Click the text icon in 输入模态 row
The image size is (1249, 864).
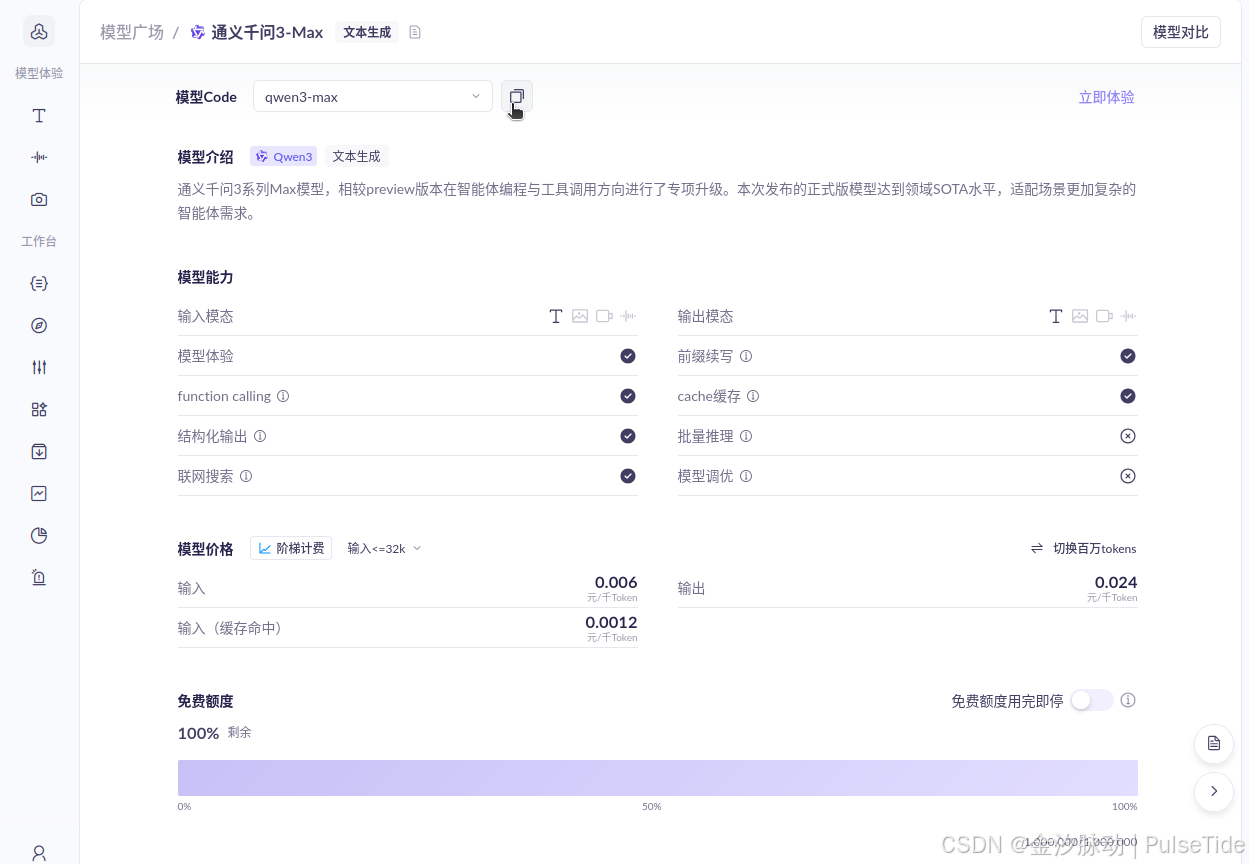tap(556, 316)
